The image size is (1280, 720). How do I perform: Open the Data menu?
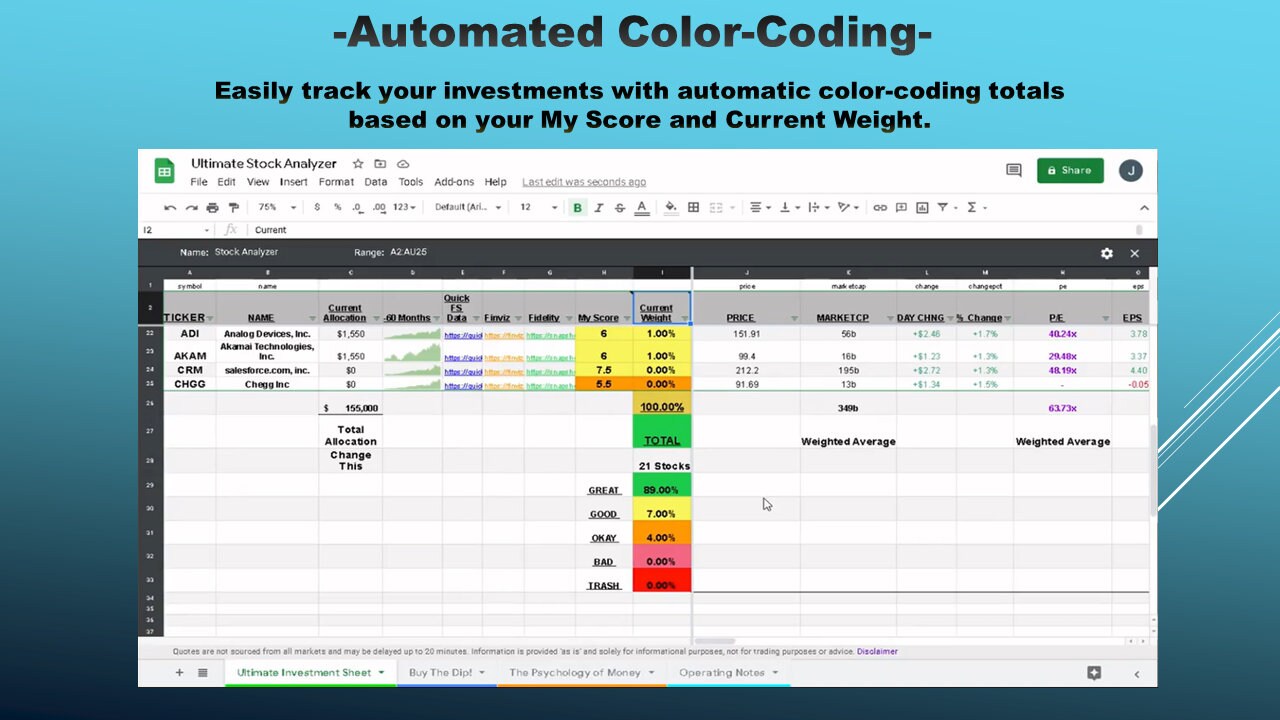374,182
